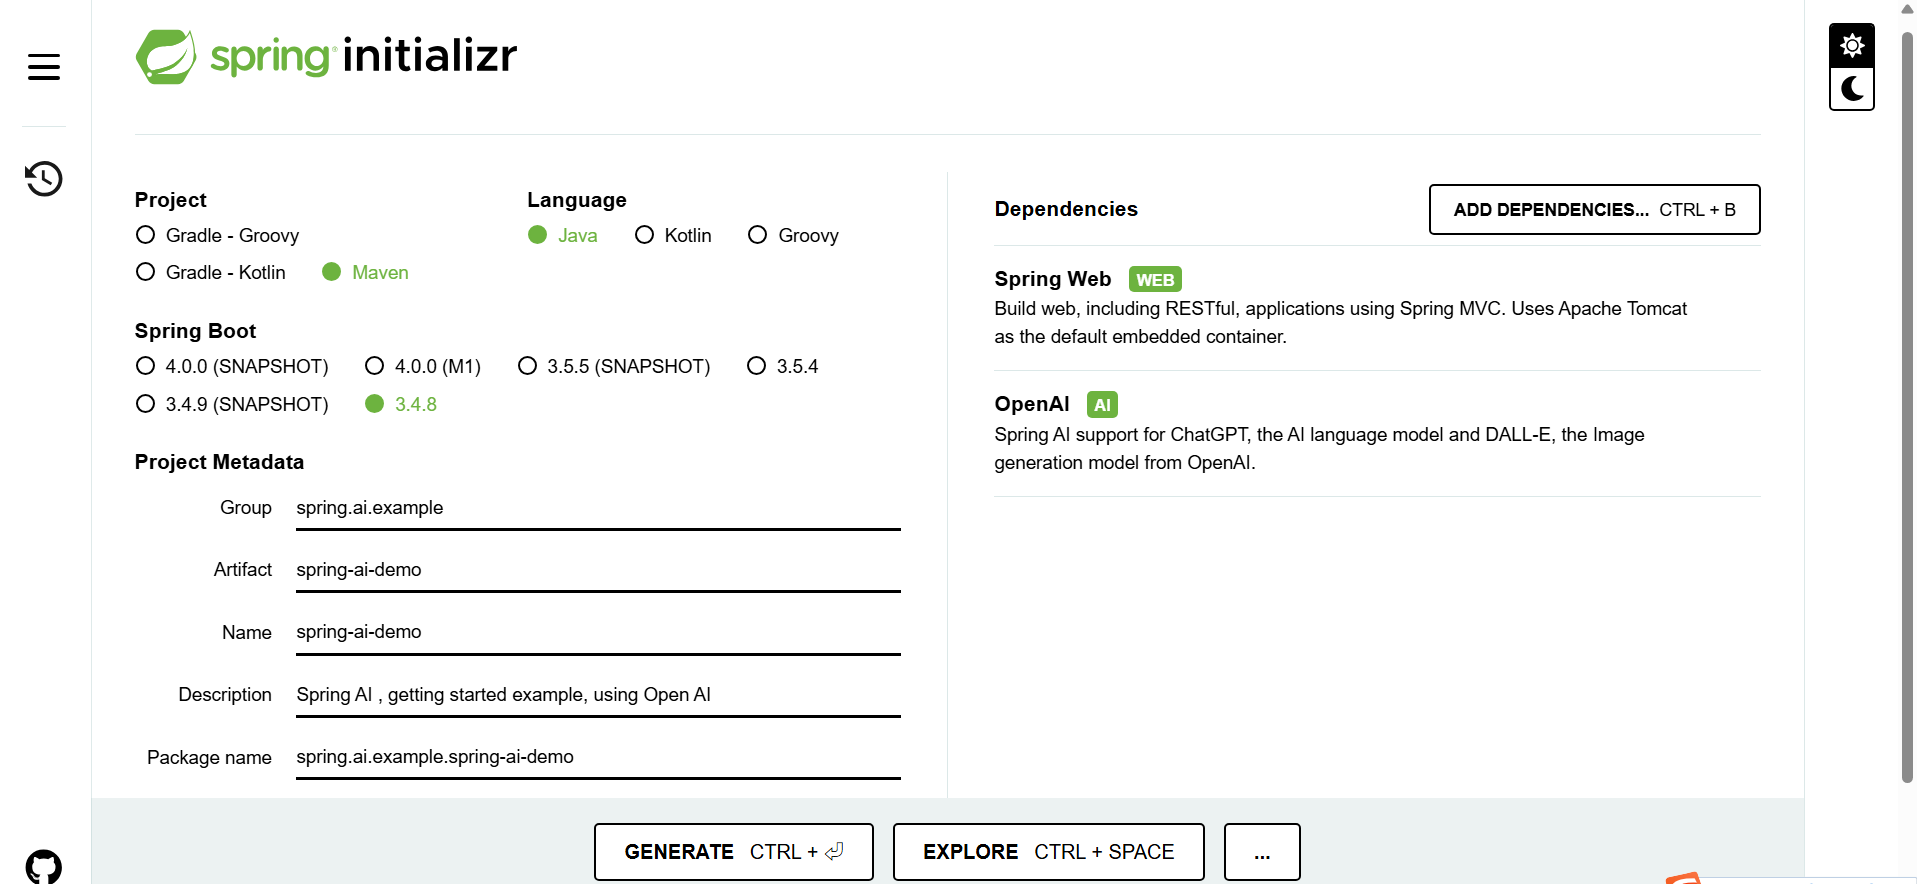
Task: Select Spring Boot 4.0.0 (SNAPSHOT)
Action: 232,366
